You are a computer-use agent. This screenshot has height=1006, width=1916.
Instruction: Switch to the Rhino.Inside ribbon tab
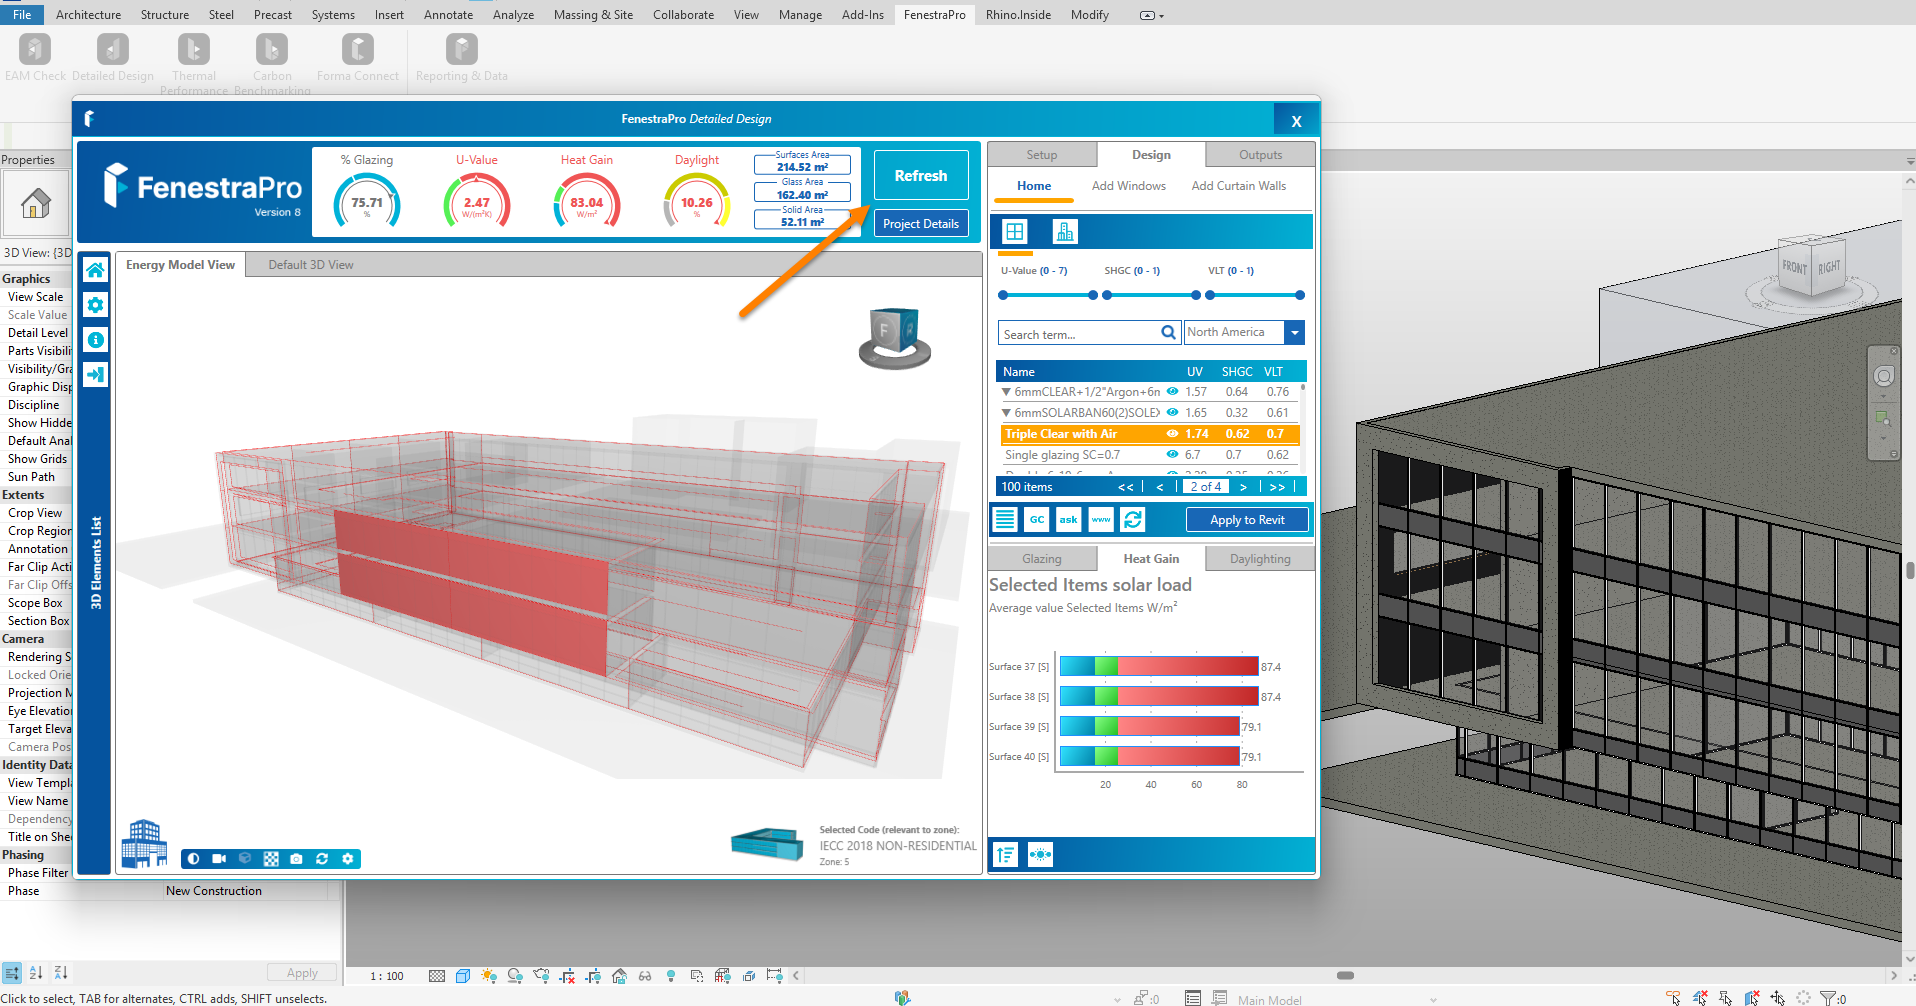pyautogui.click(x=1018, y=14)
